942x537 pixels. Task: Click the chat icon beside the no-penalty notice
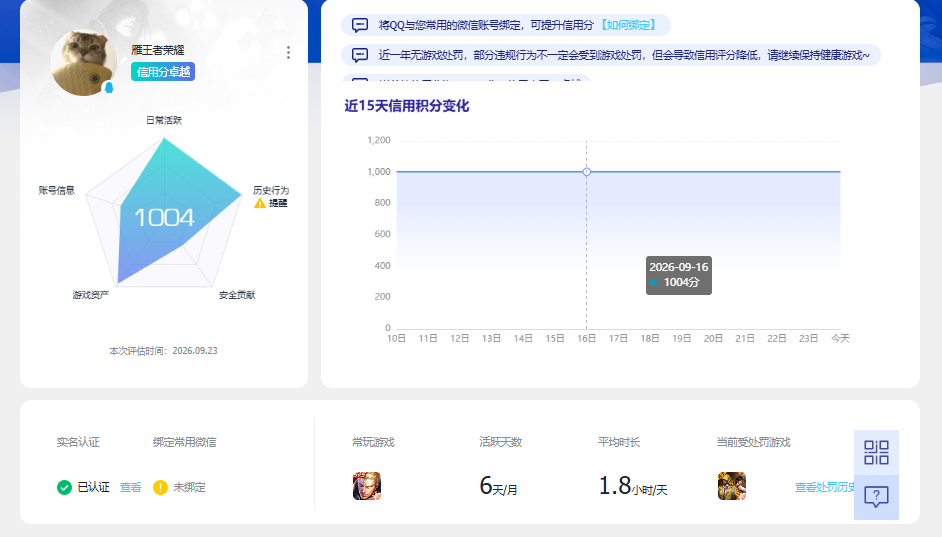click(x=360, y=55)
